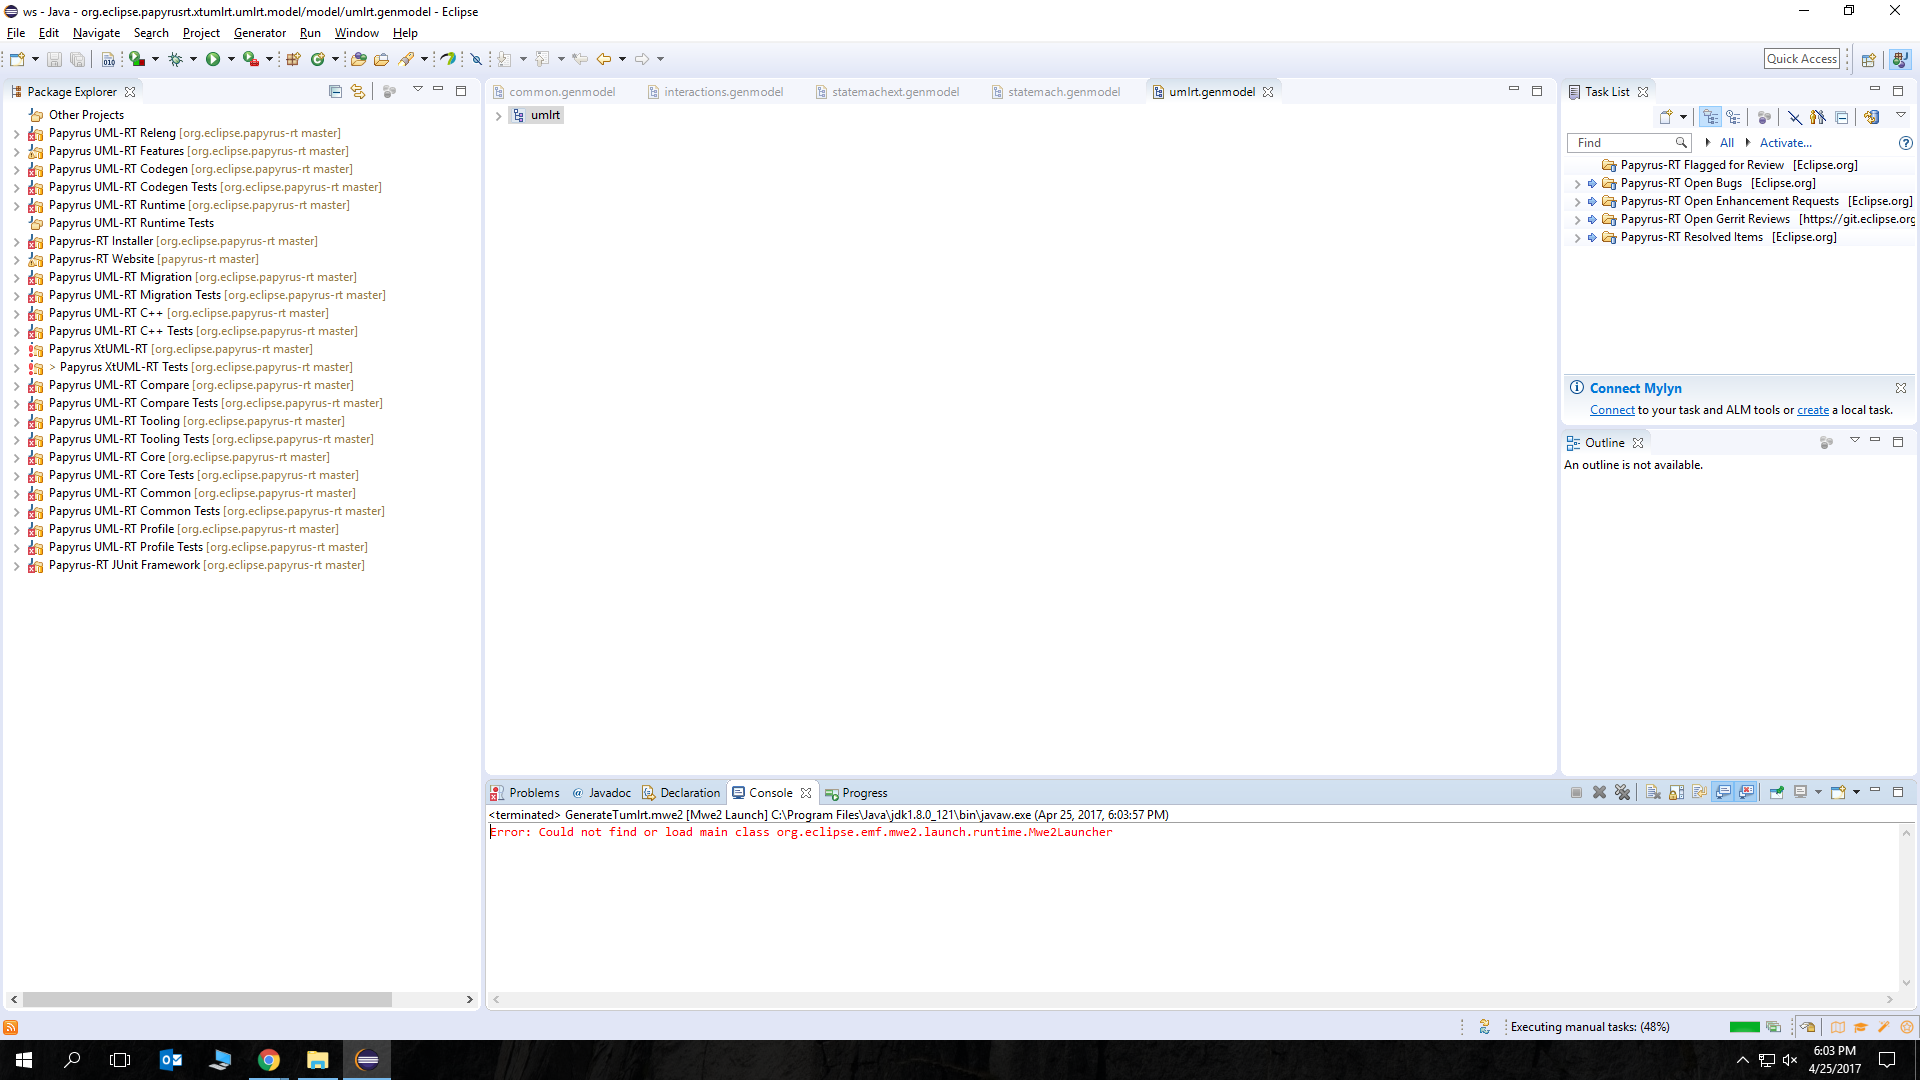Expand the Papyrus UML-RT Releng project
This screenshot has width=1920, height=1080.
[16, 134]
